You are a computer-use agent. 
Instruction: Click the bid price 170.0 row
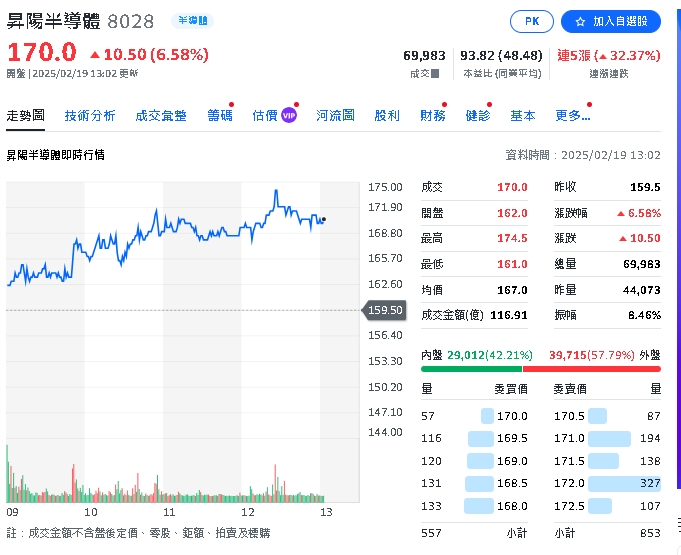pyautogui.click(x=474, y=416)
